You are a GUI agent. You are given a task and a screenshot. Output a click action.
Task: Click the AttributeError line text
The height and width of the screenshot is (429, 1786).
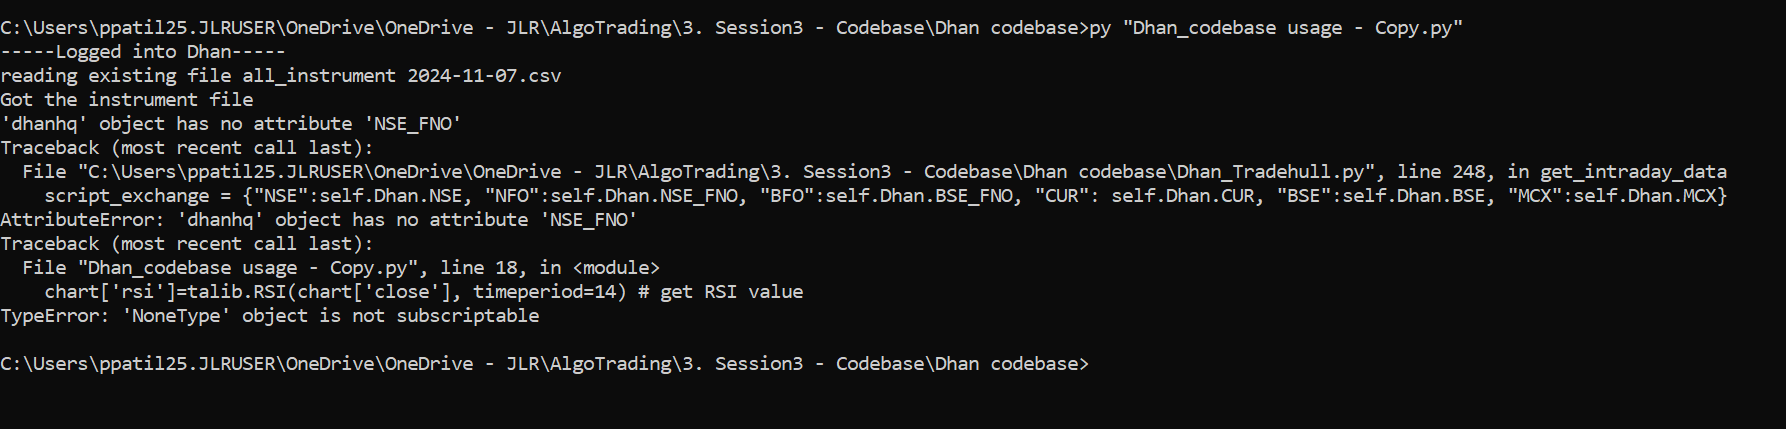click(319, 220)
